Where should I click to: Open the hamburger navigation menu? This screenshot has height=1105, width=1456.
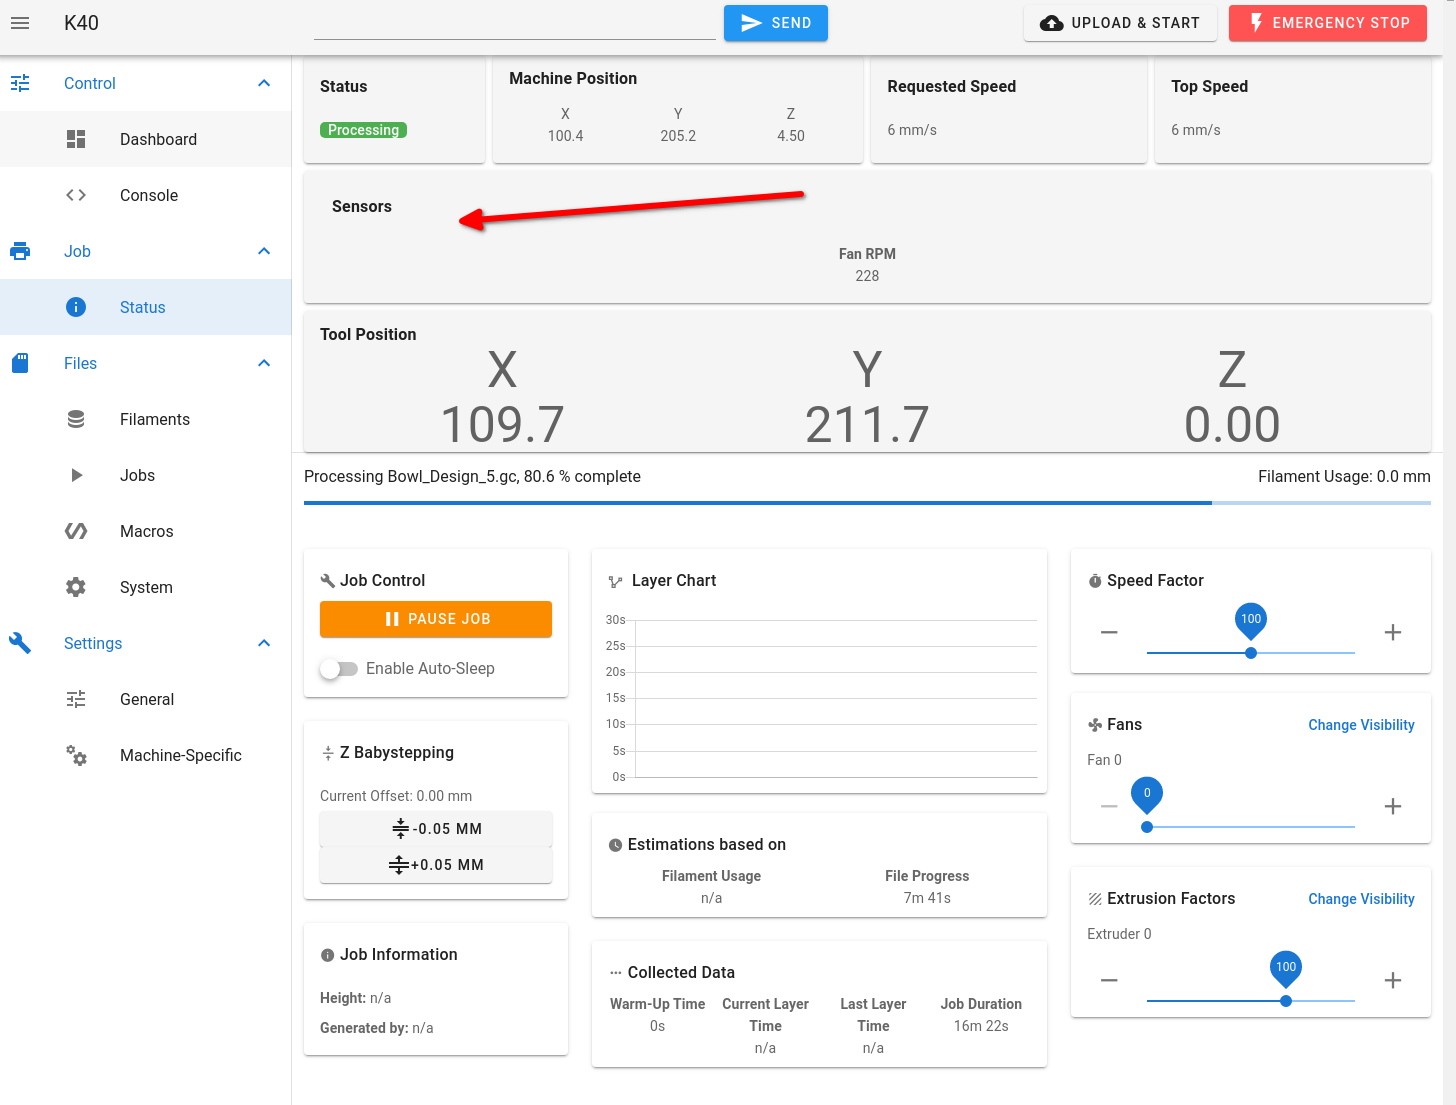pyautogui.click(x=20, y=23)
